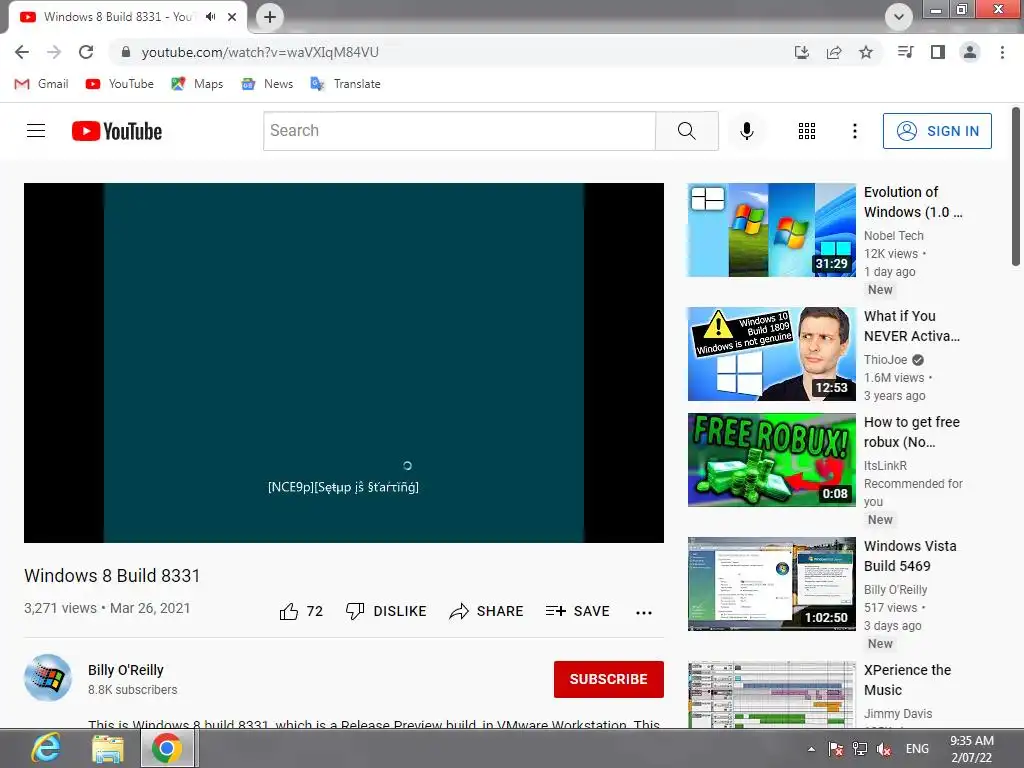Click the Nobel Tech channel name
The image size is (1024, 768).
tap(893, 236)
